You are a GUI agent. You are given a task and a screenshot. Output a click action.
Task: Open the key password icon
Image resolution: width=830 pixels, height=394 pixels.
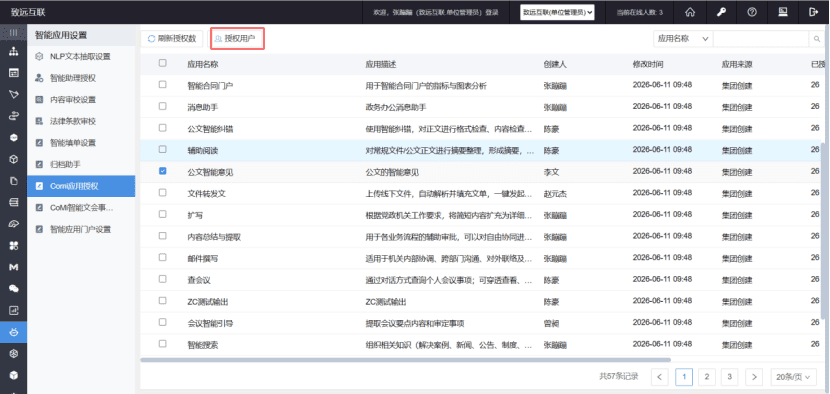(721, 12)
